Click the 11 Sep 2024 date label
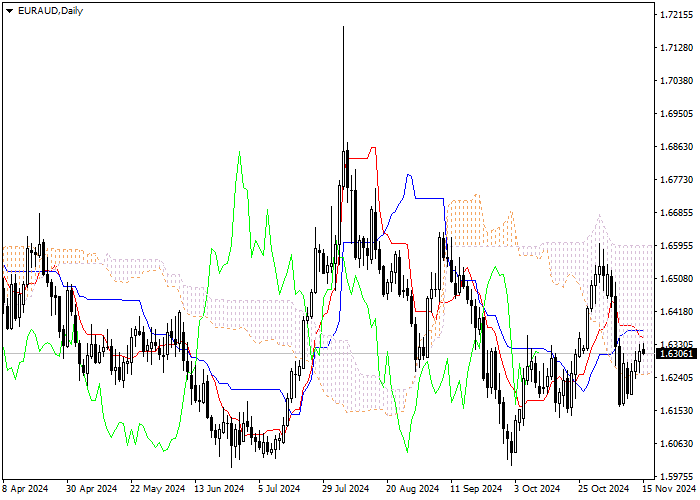 tap(476, 489)
